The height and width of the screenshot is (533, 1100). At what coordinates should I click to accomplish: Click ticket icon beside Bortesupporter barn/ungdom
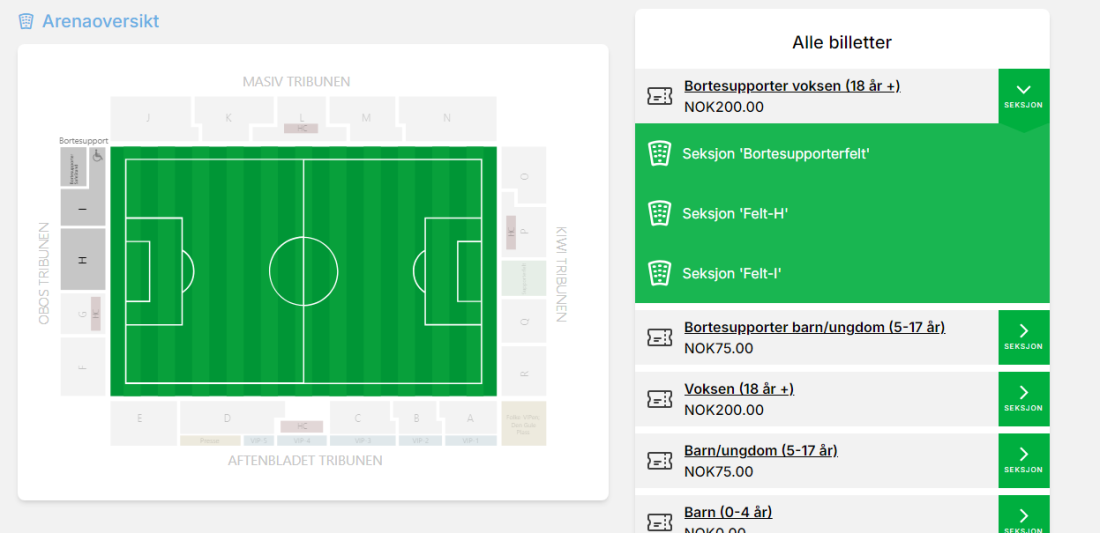pyautogui.click(x=659, y=337)
